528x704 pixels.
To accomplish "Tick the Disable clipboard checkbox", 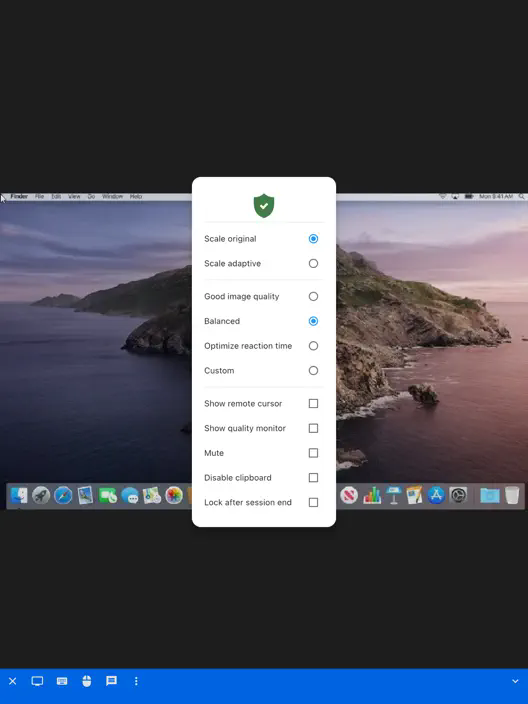I will coord(313,477).
